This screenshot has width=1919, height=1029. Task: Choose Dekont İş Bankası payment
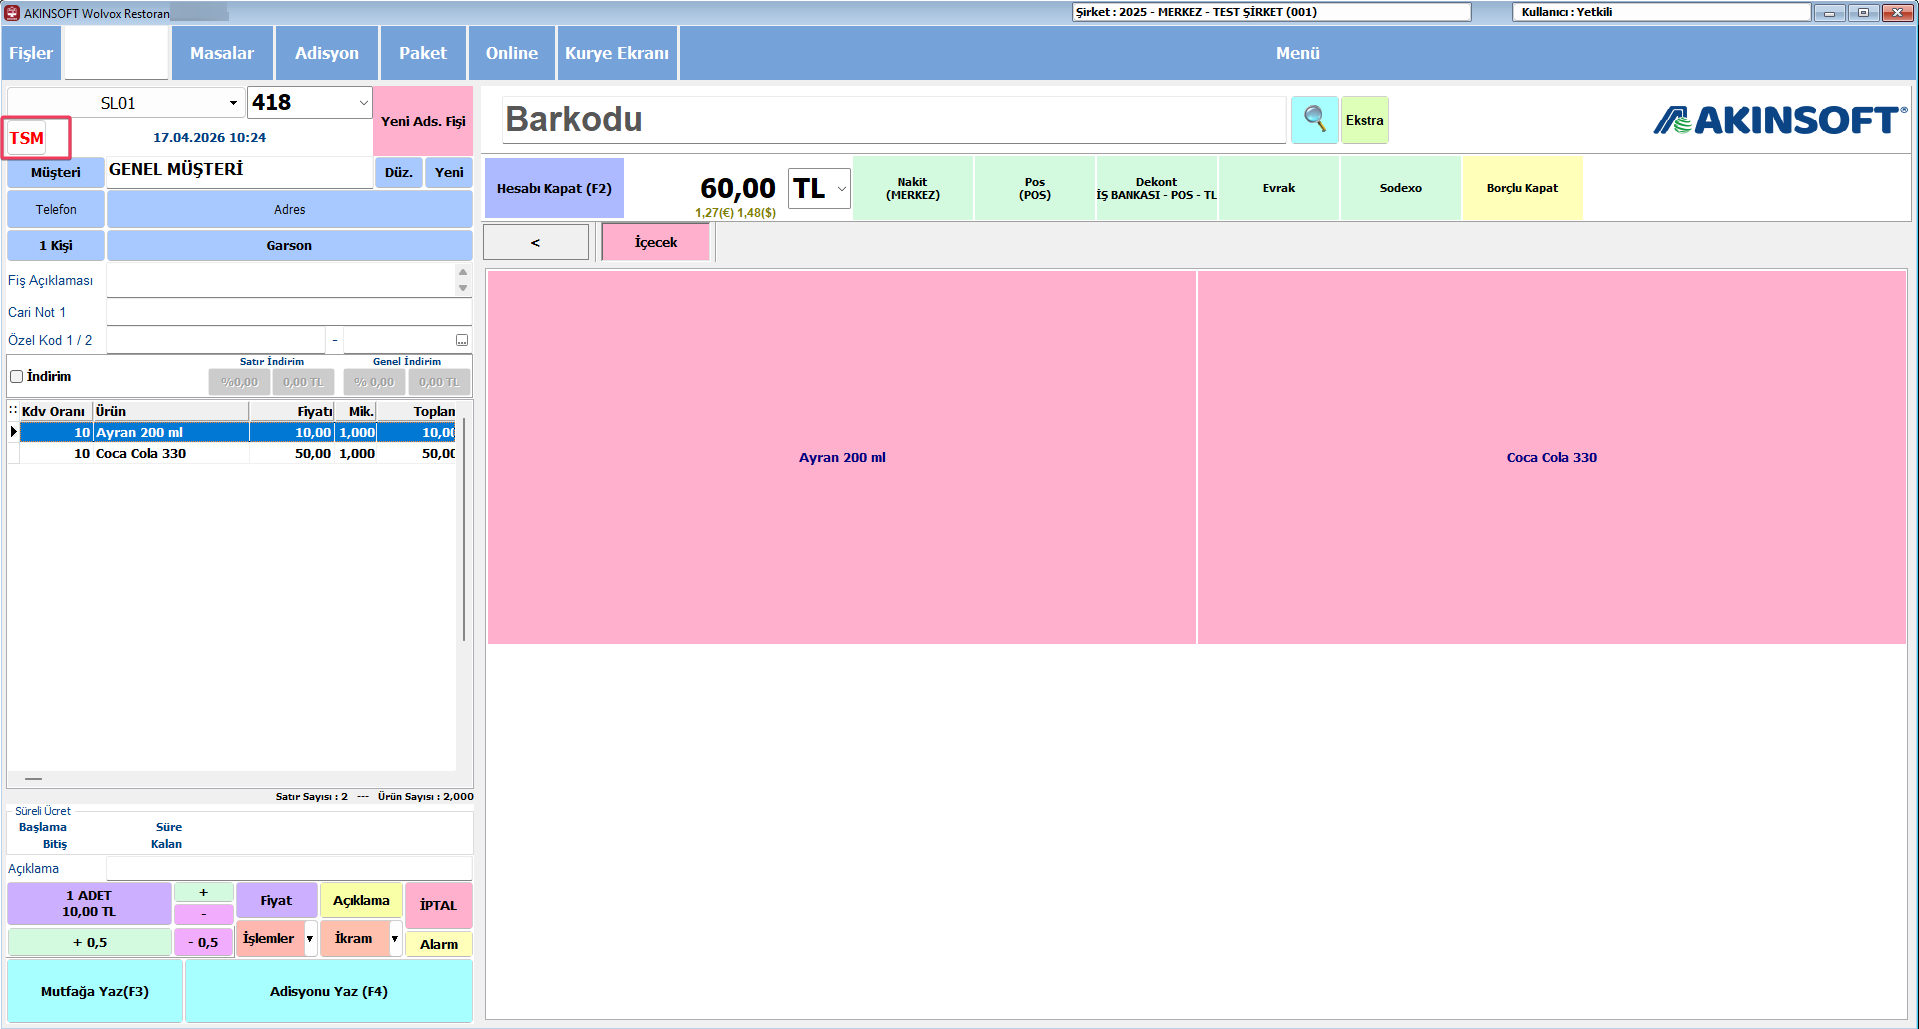(1157, 188)
